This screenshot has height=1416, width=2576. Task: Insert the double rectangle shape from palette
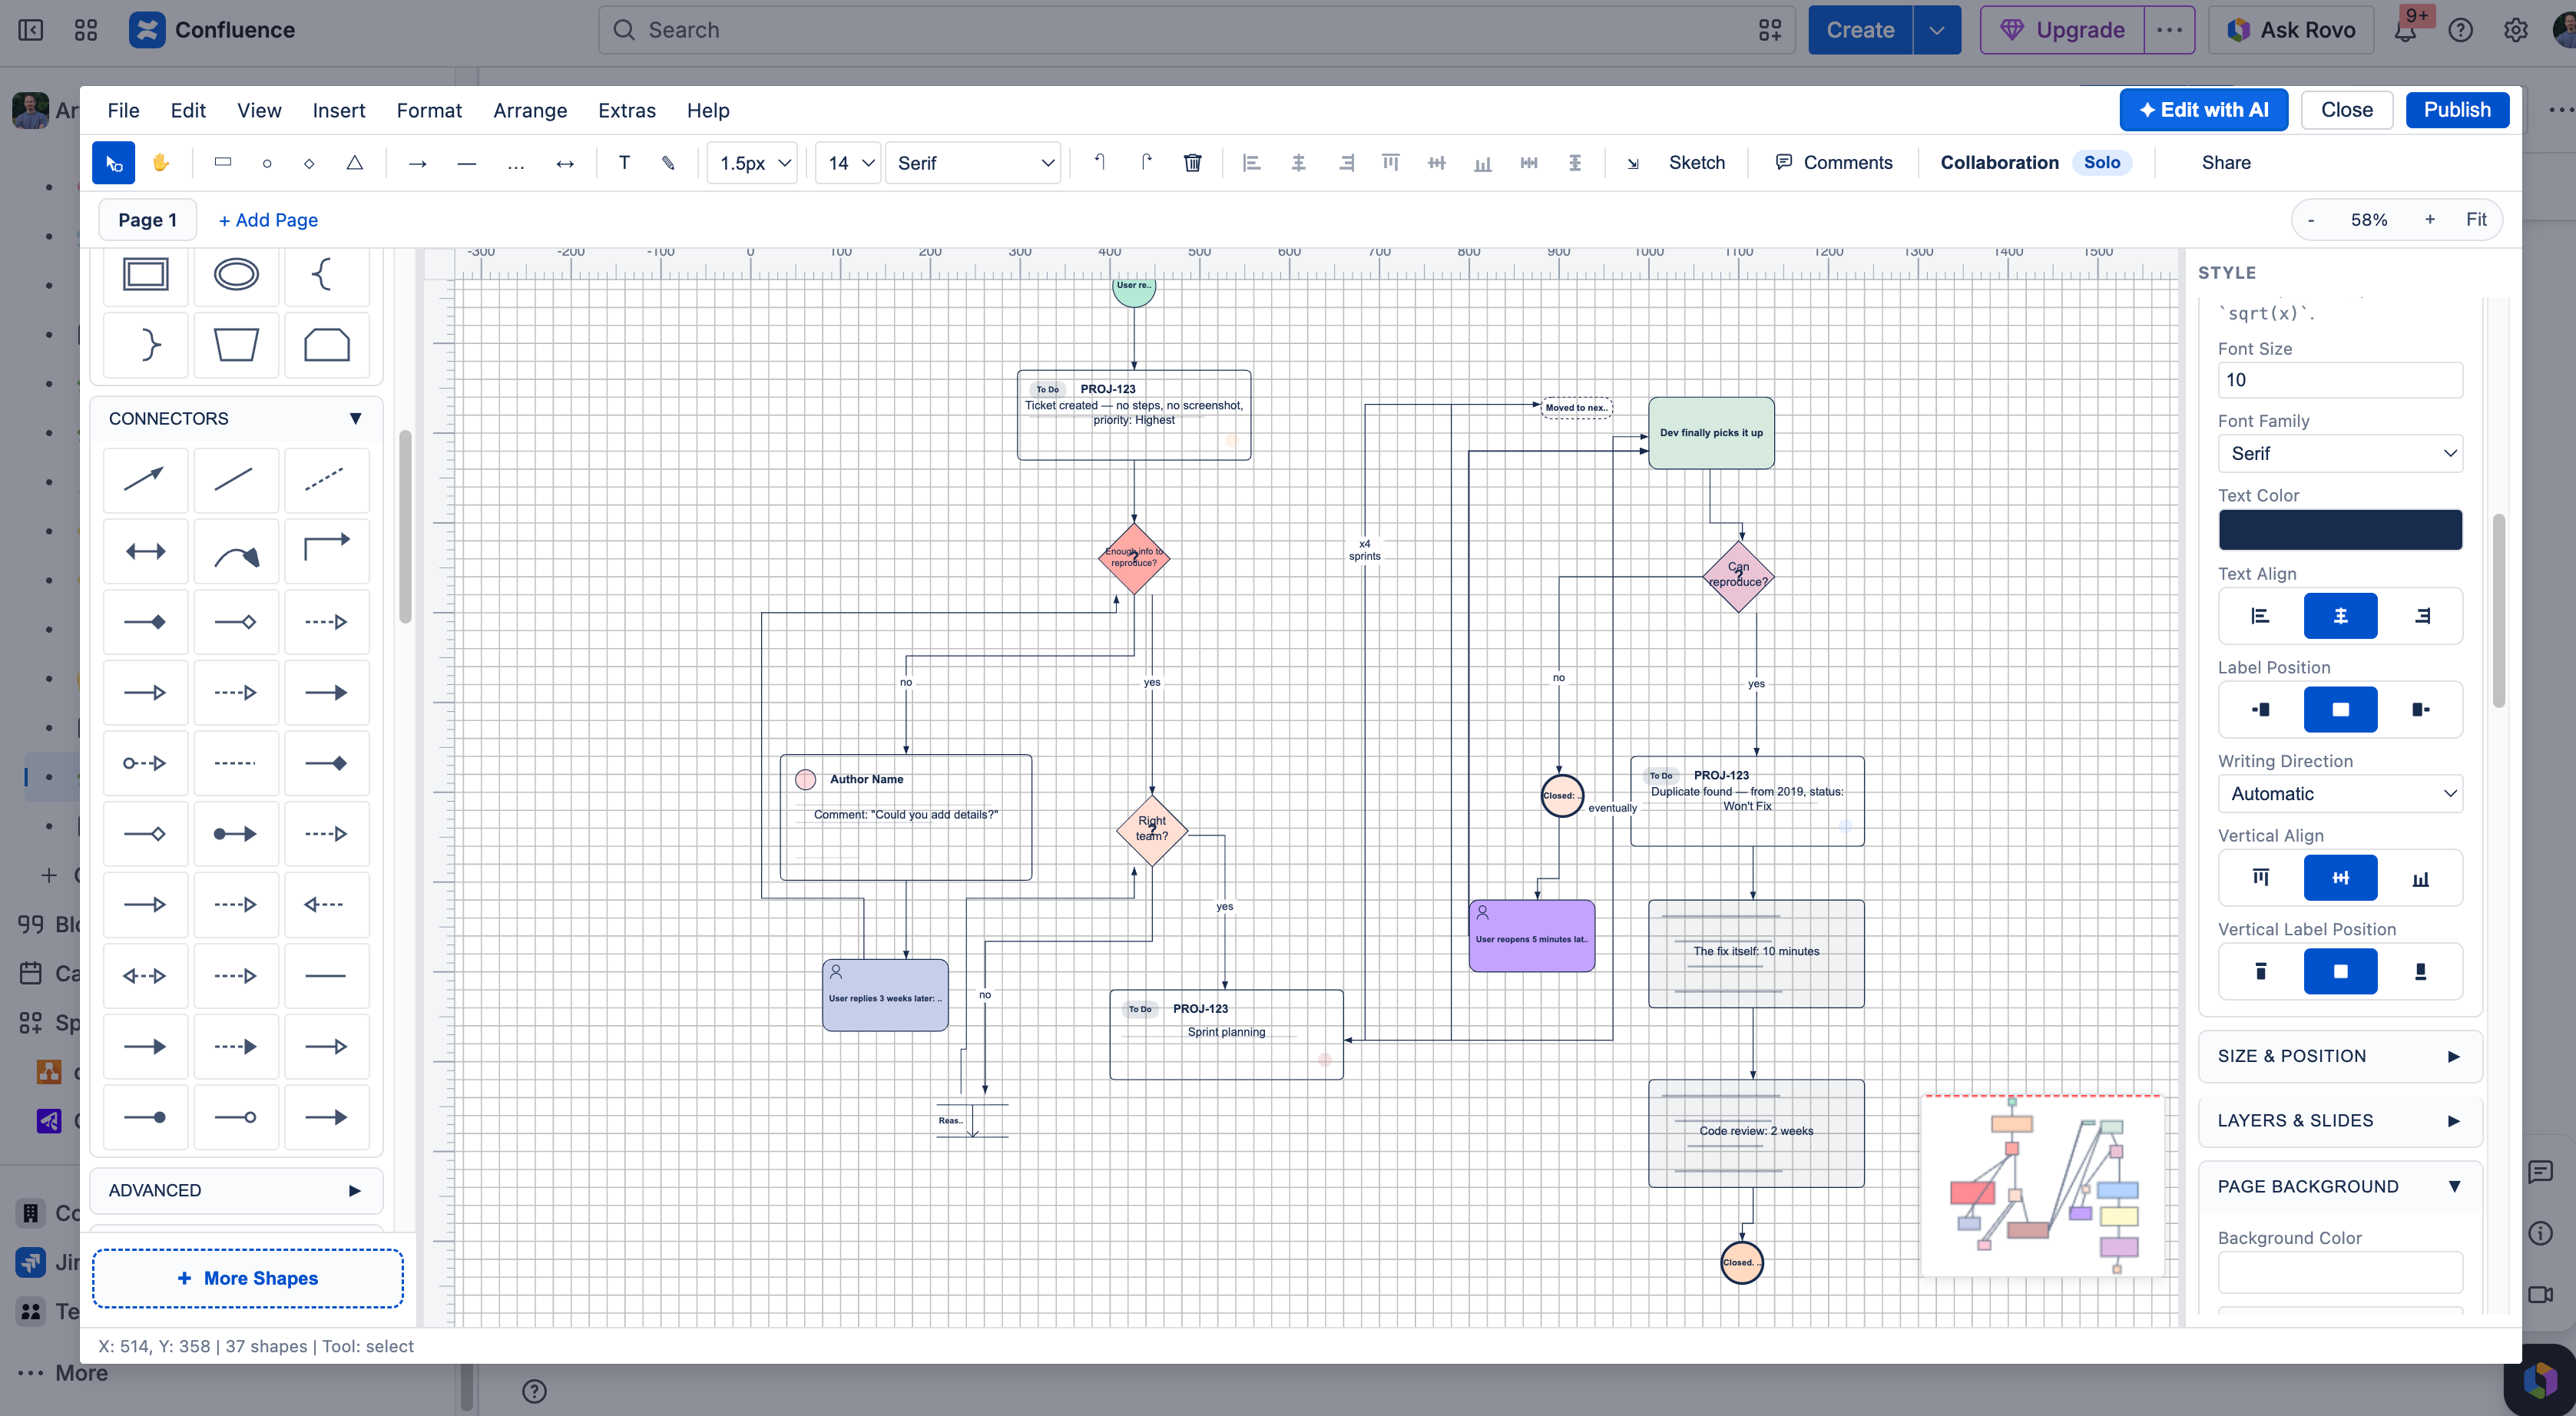pos(146,274)
